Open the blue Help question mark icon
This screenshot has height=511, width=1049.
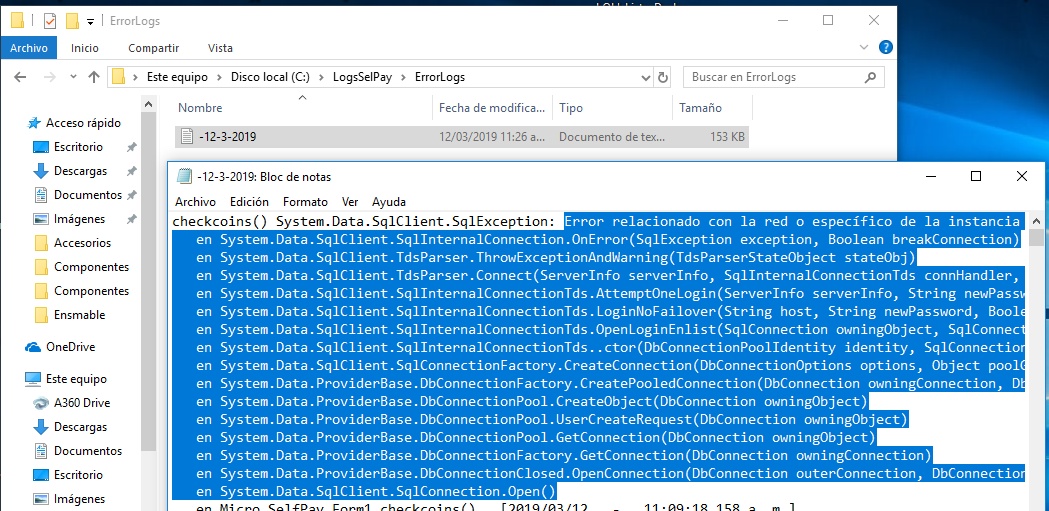[885, 47]
